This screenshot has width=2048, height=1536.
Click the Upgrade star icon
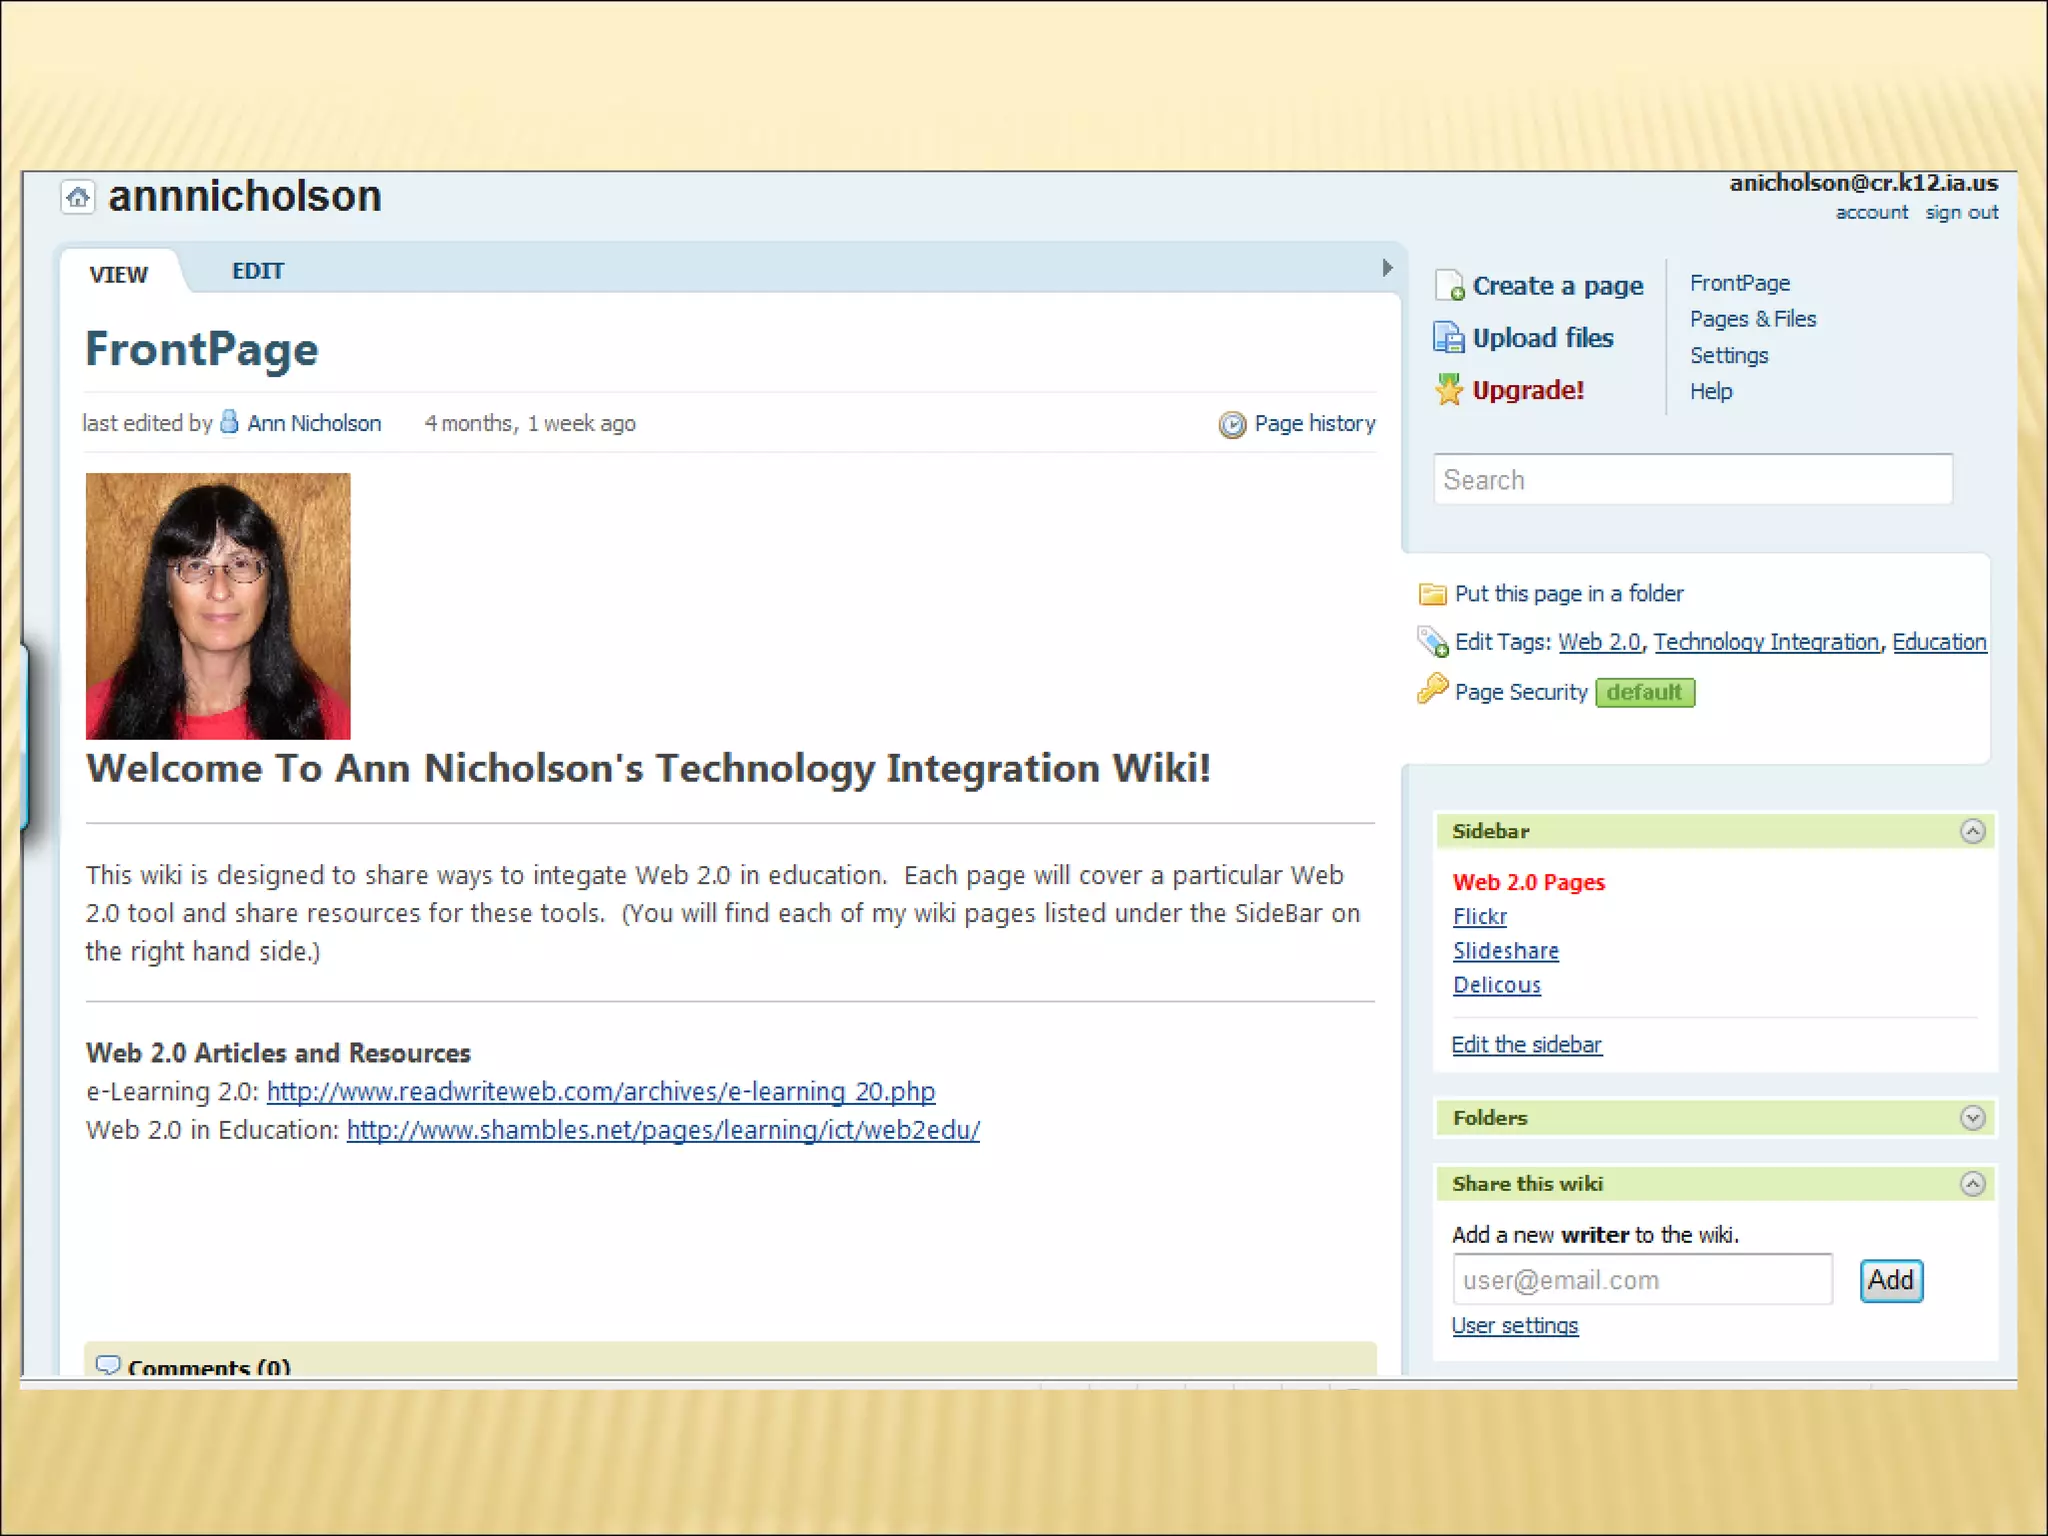(1448, 390)
